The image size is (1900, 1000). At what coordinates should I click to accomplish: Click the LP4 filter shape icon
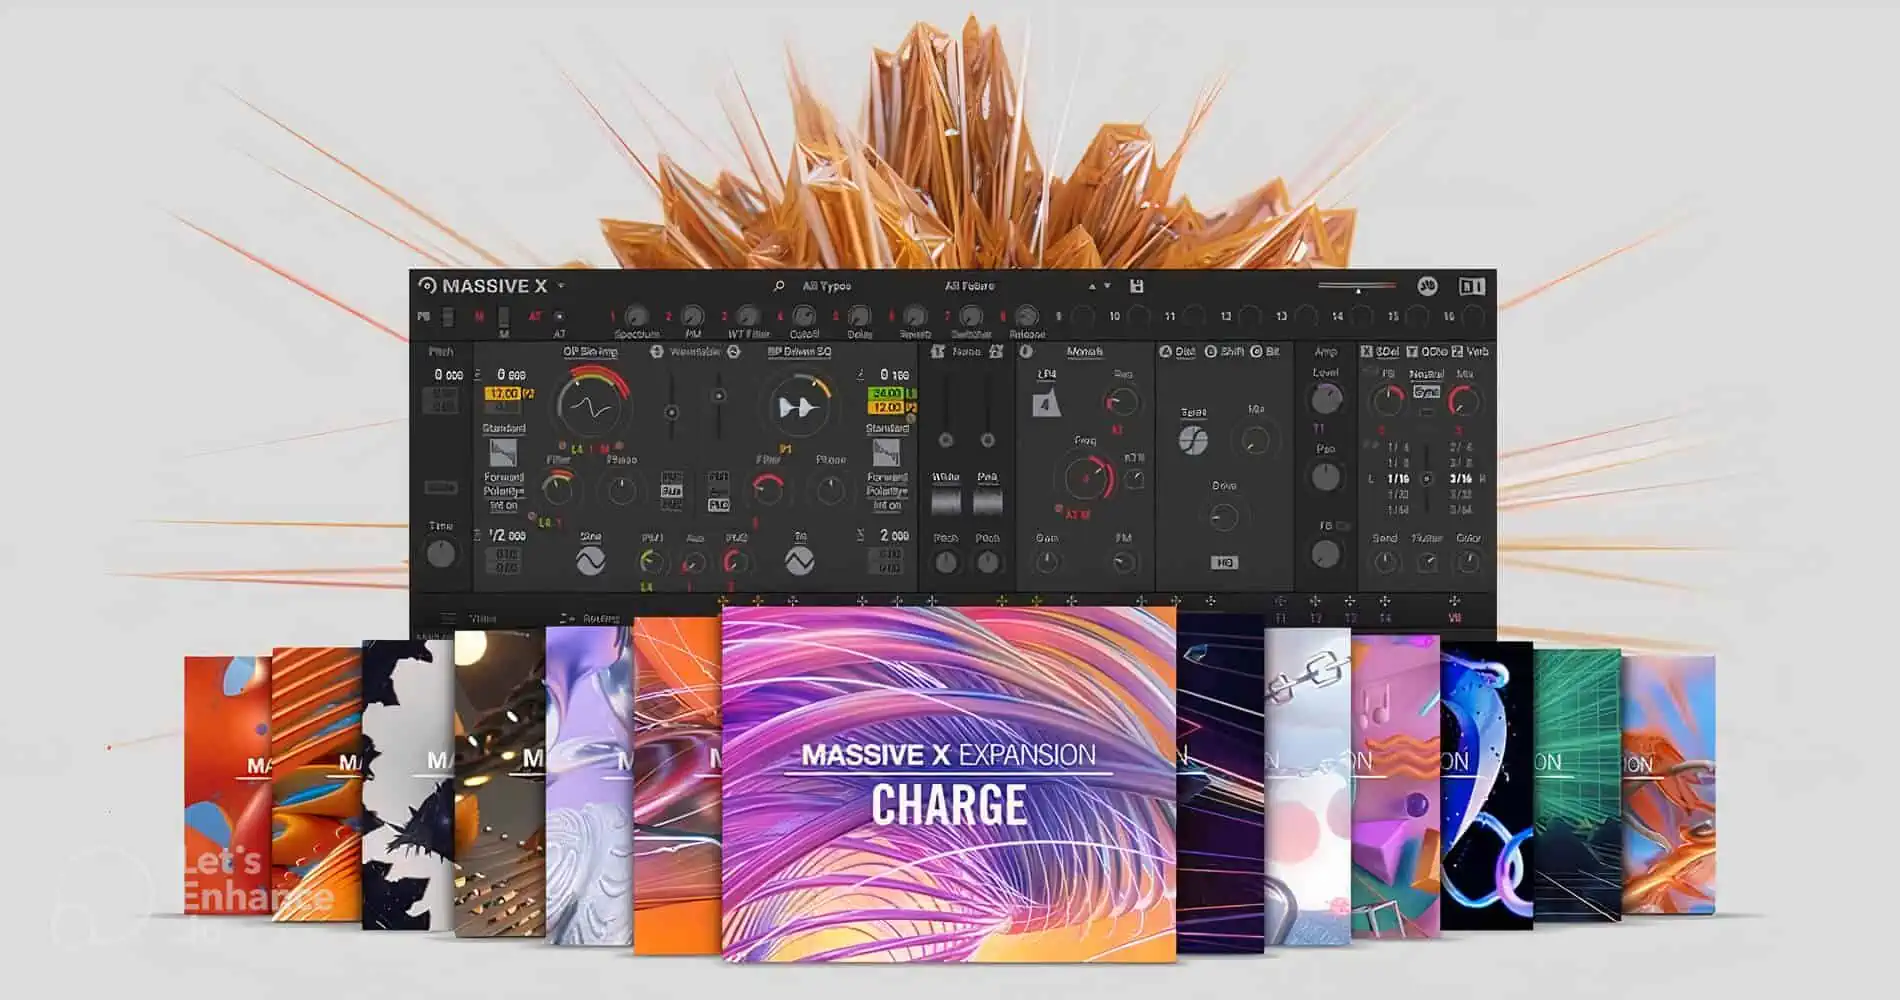point(1046,403)
